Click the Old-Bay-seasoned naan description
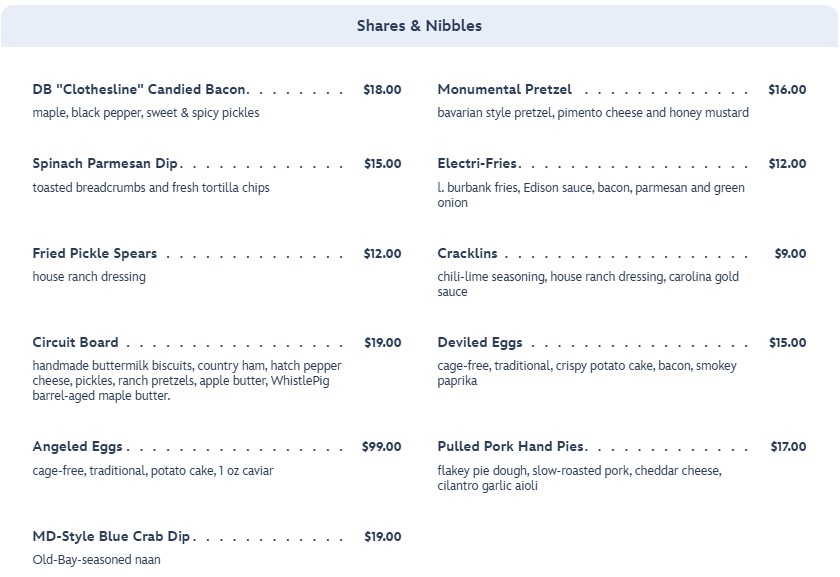The image size is (840, 577). tap(96, 560)
